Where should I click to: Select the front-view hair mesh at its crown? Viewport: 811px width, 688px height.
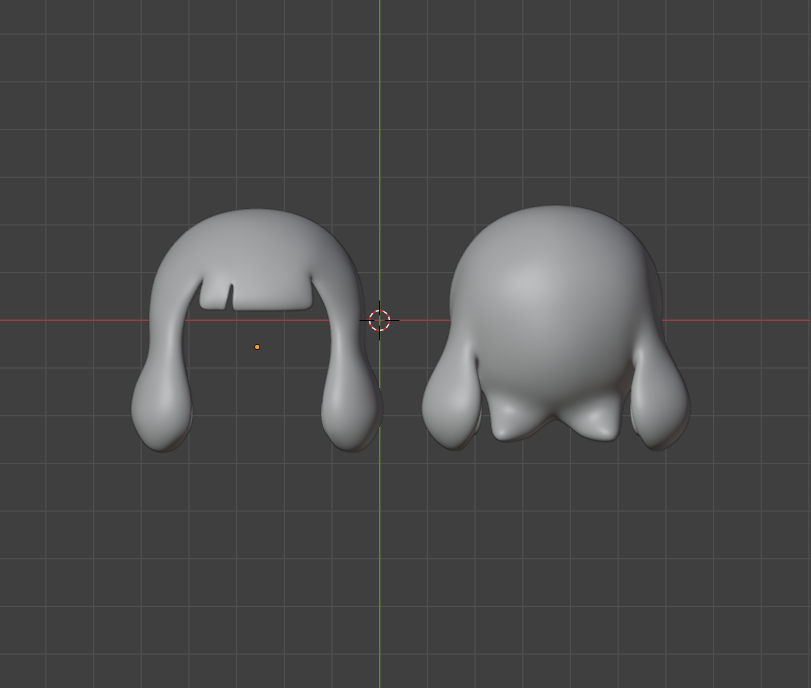(x=255, y=230)
